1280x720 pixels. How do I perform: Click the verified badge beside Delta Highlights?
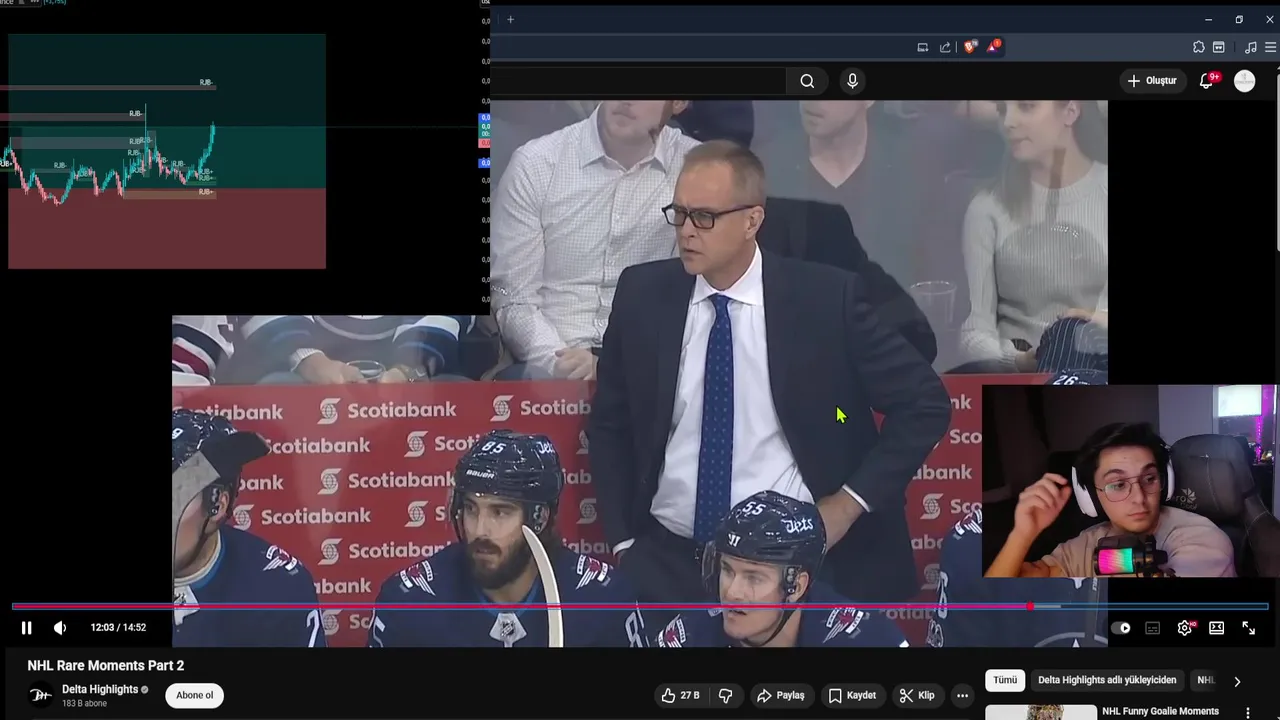[x=145, y=690]
